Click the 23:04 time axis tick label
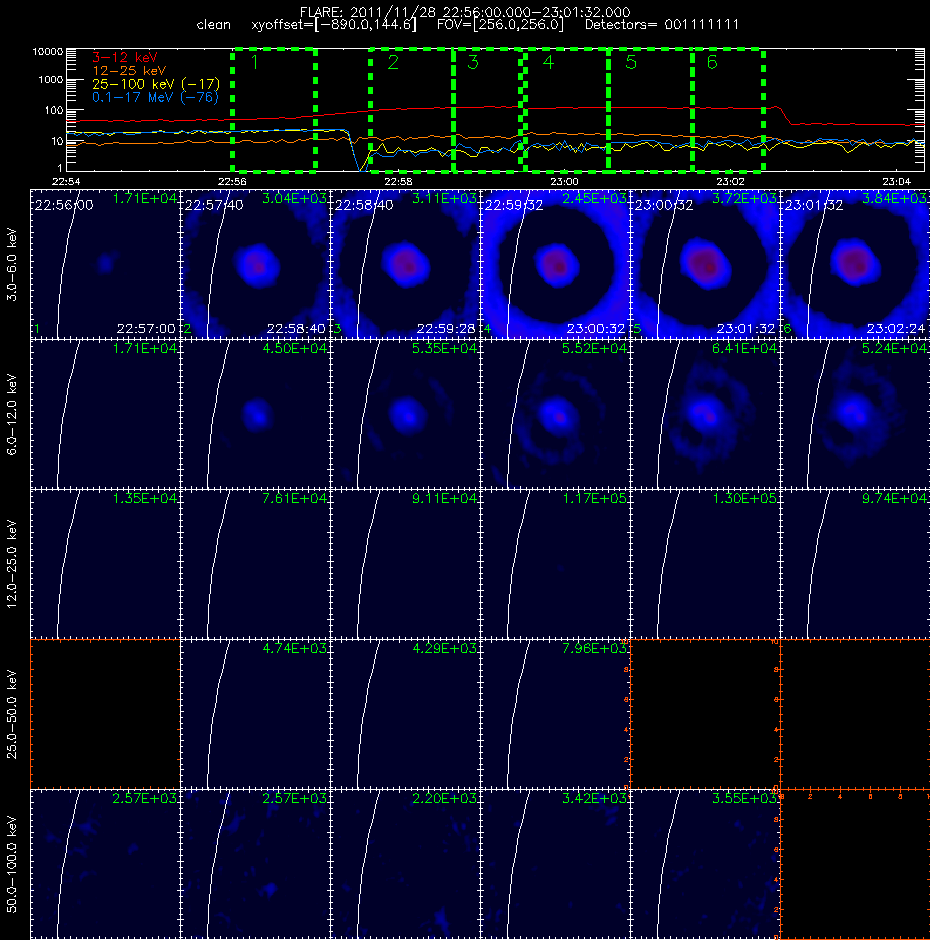 (x=896, y=181)
